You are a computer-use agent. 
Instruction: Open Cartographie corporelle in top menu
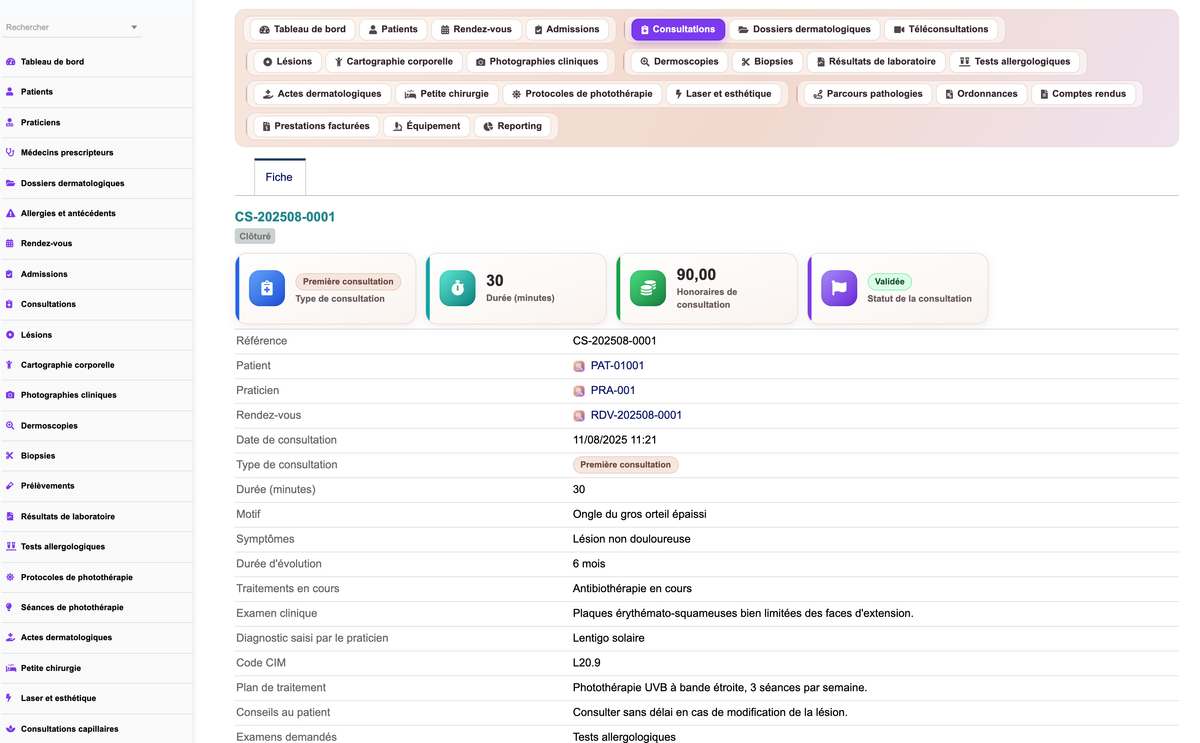point(393,62)
